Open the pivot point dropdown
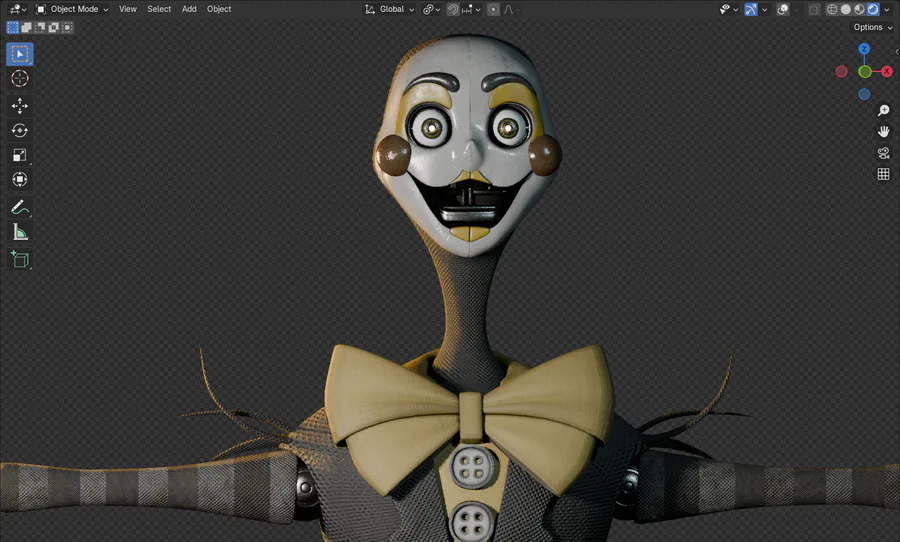 [x=432, y=9]
